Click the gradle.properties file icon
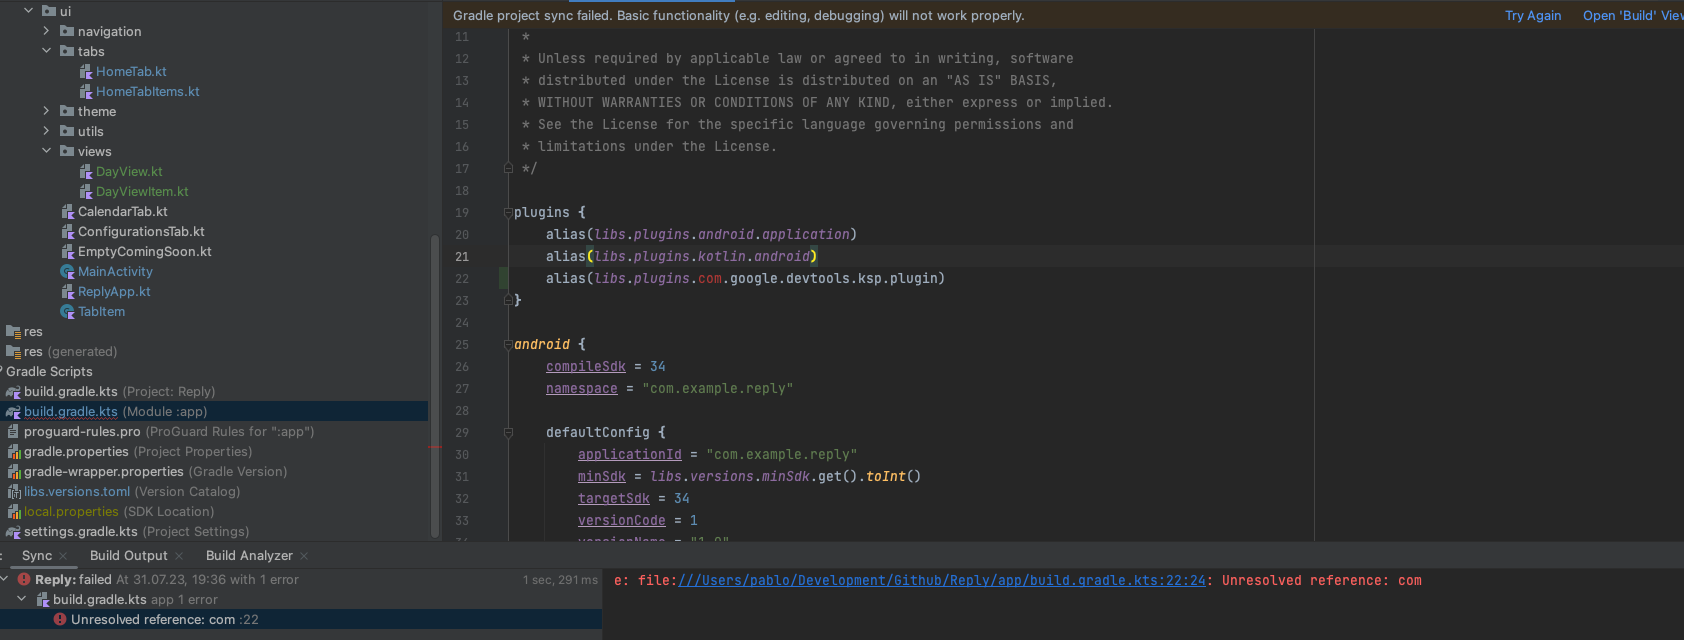The image size is (1684, 640). tap(14, 452)
